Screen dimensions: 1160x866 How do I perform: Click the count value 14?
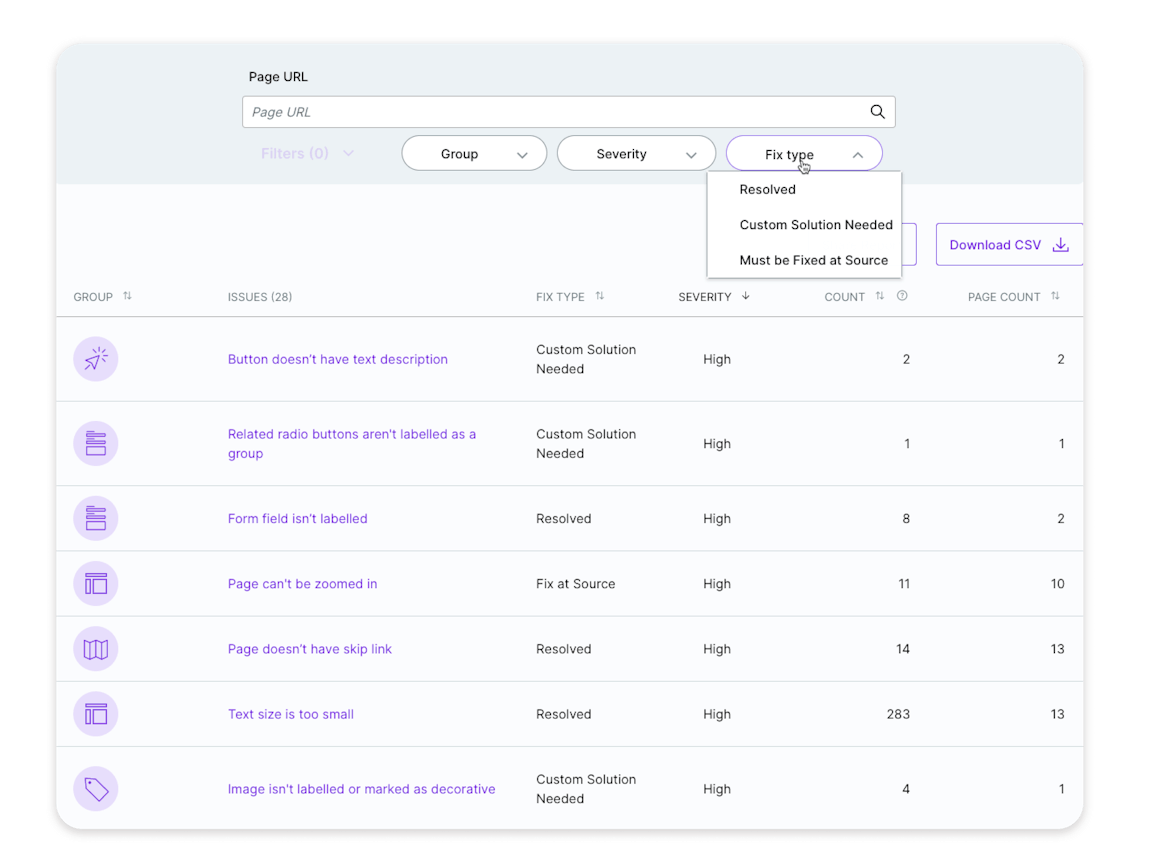coord(903,649)
